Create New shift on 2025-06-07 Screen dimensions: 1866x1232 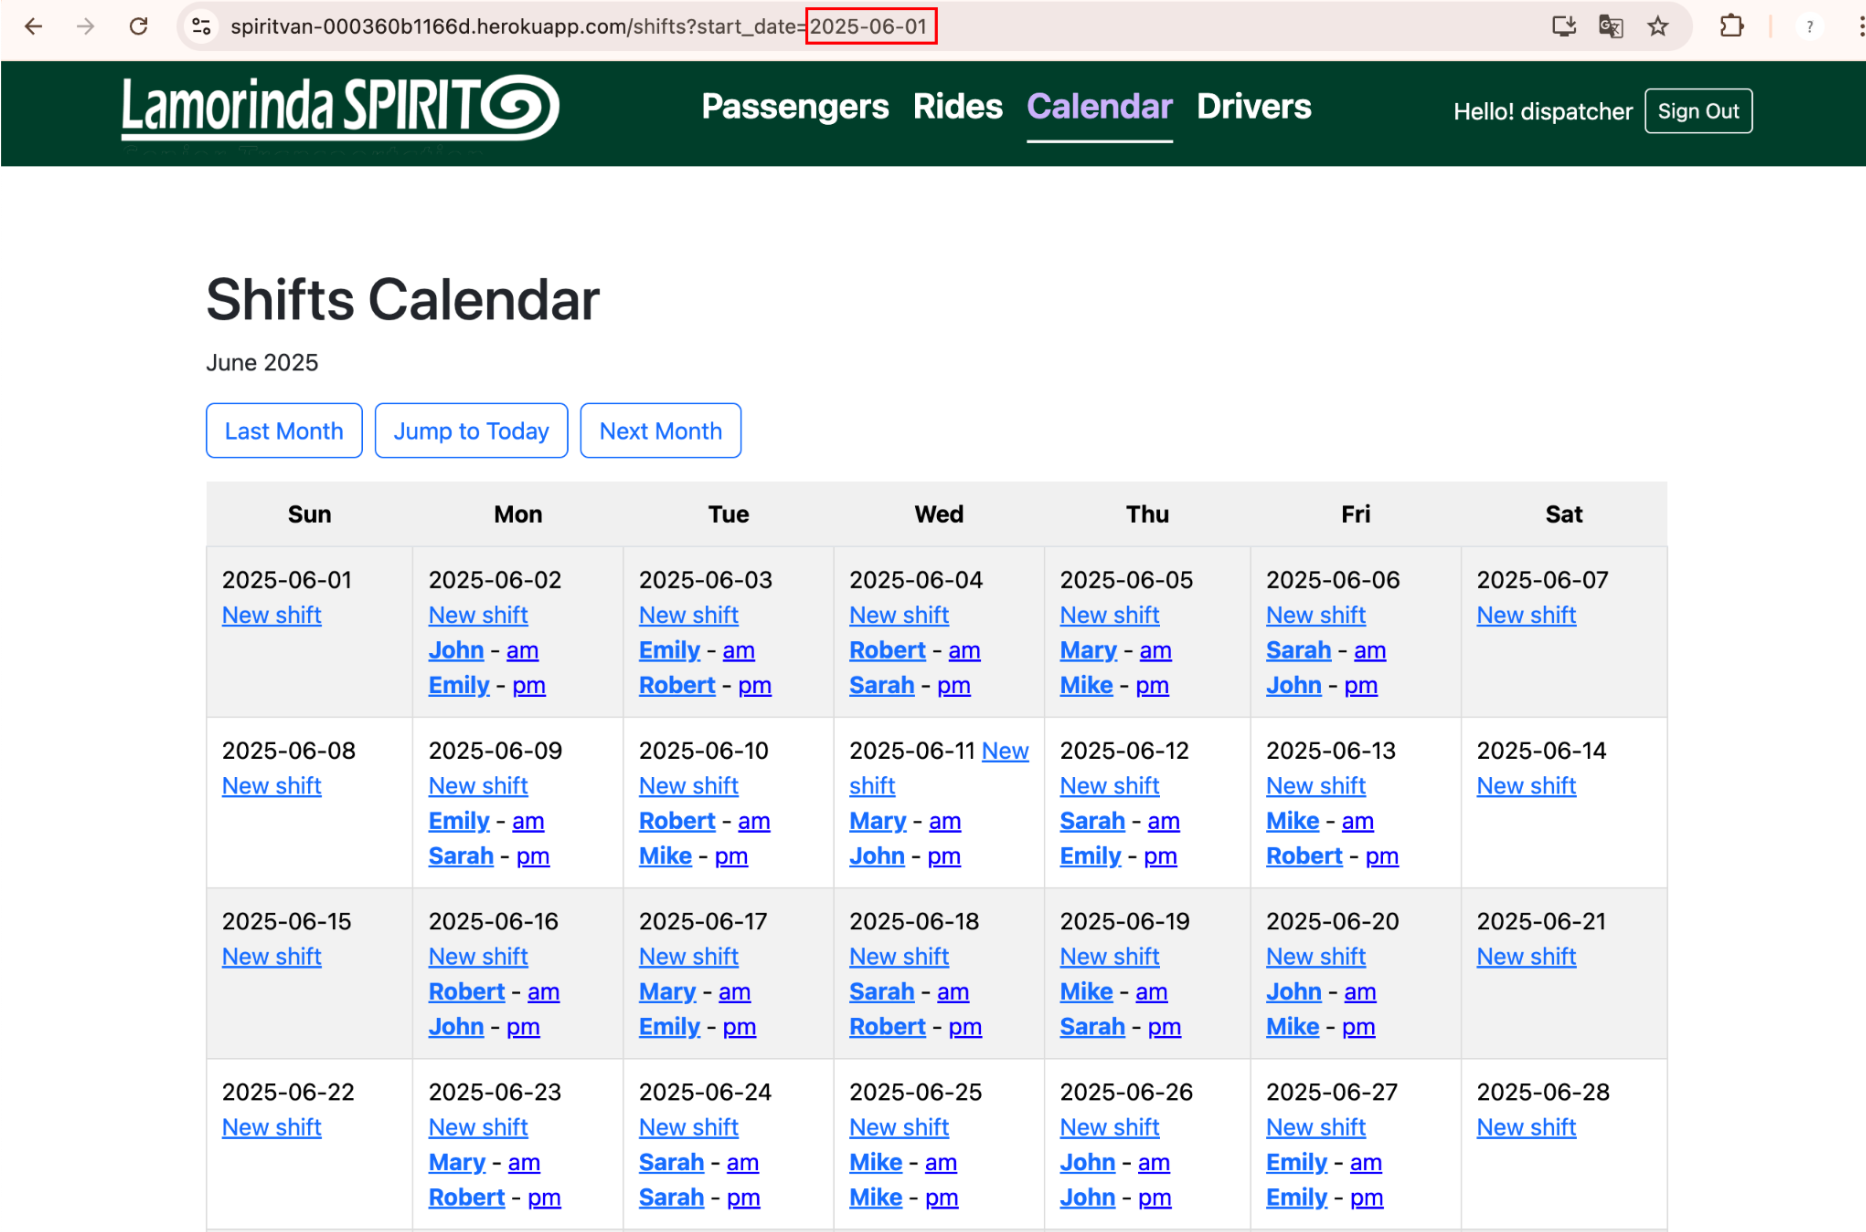tap(1526, 615)
